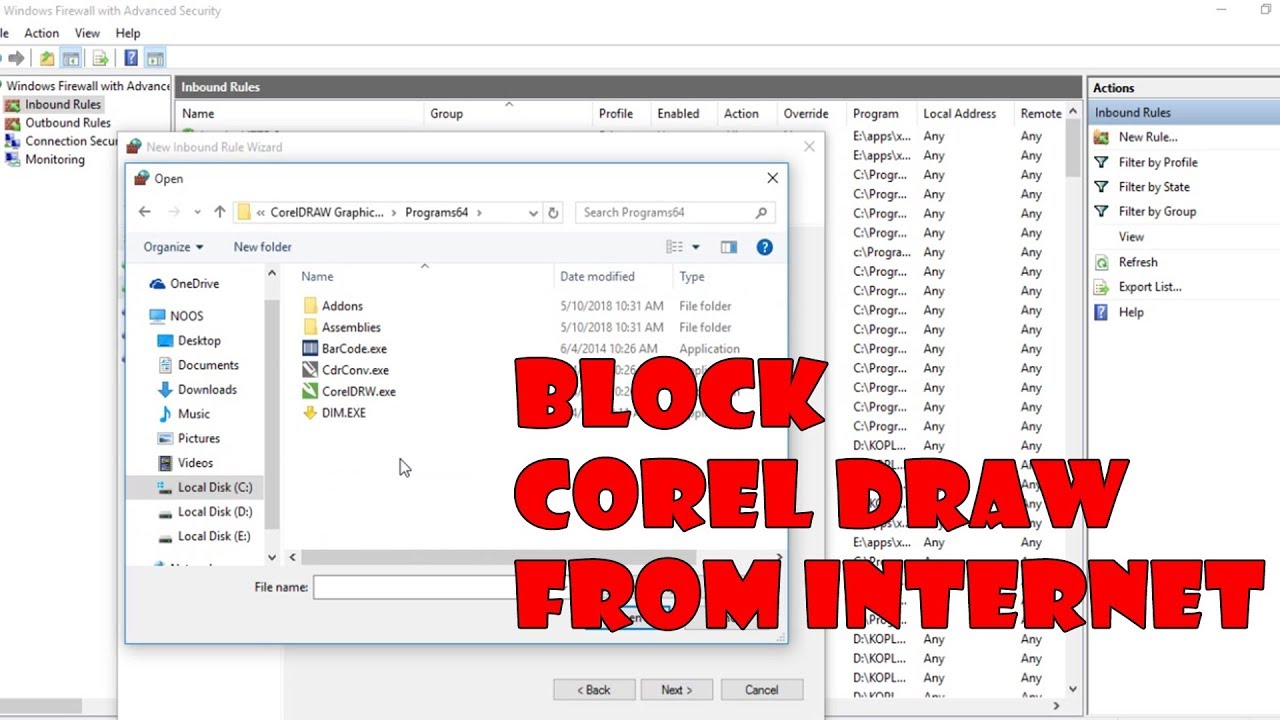Viewport: 1280px width, 720px height.
Task: Click Export List... in Actions pane
Action: pyautogui.click(x=1150, y=287)
